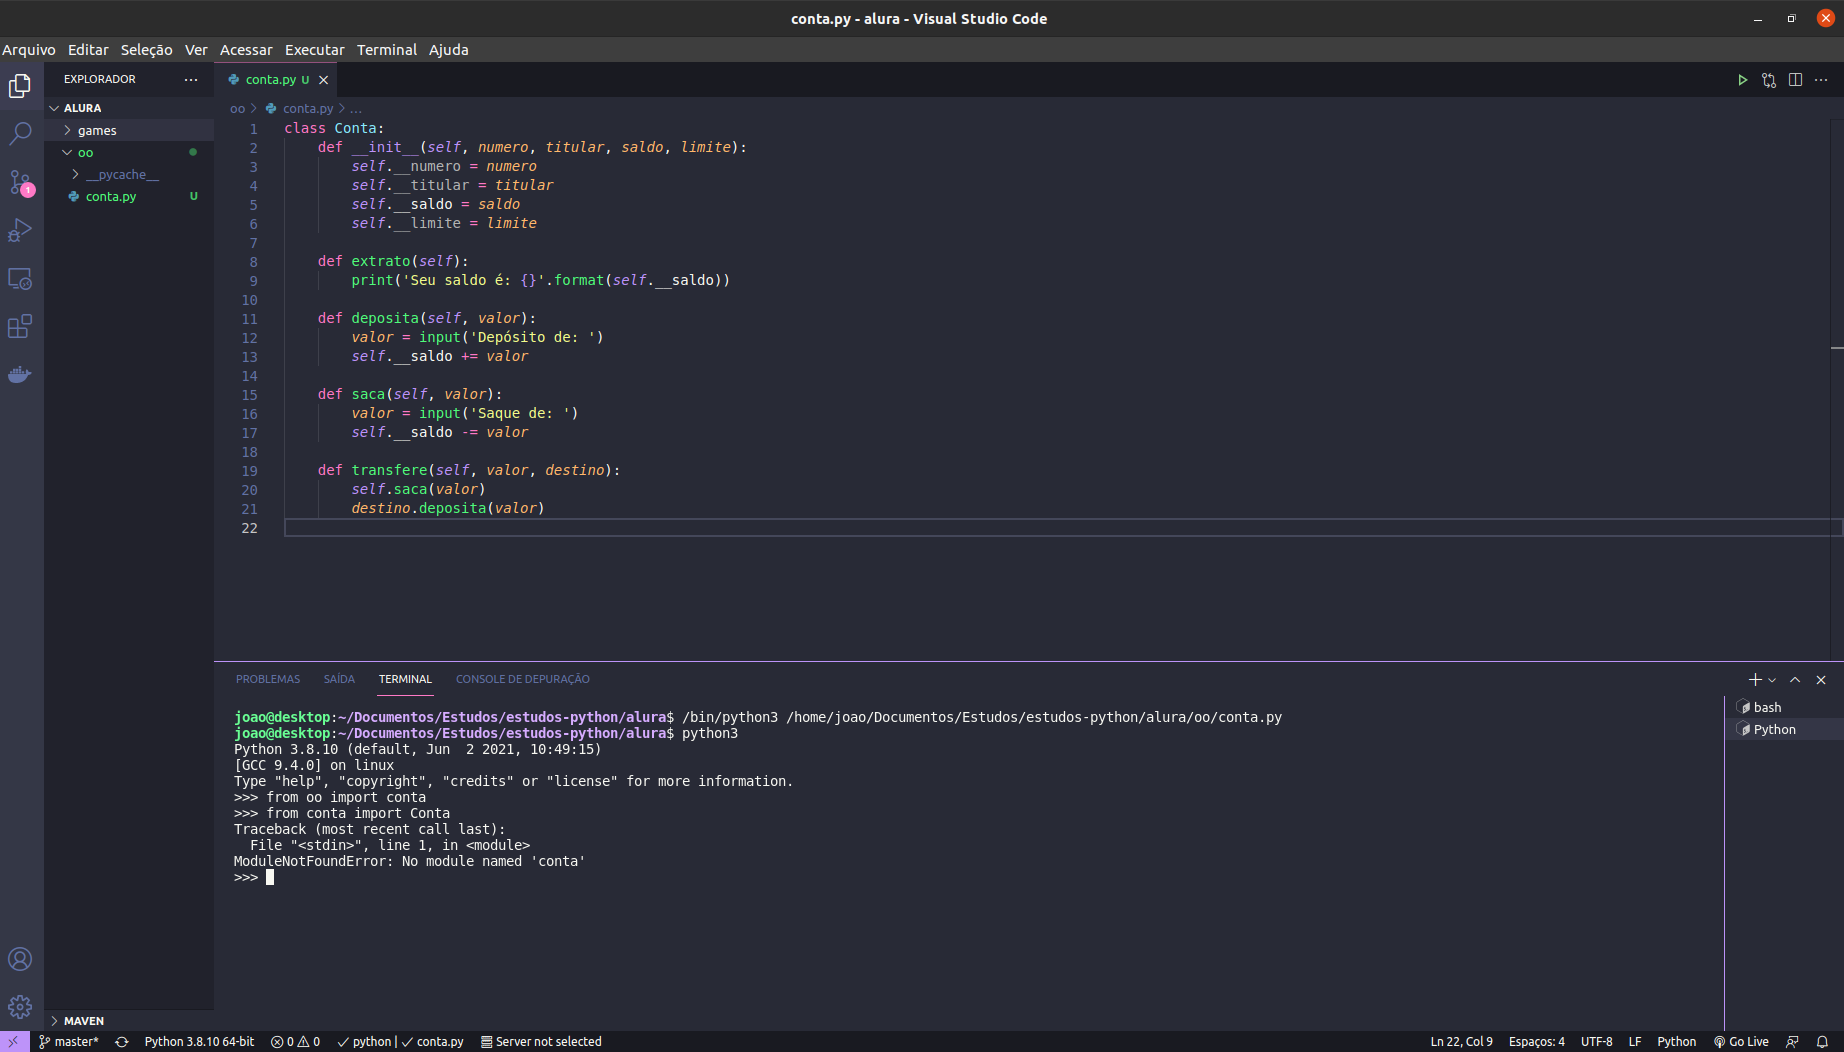Screen dimensions: 1844x1052
Task: Switch to the CONSOLE DE DEPURAÇÃO tab
Action: 522,679
